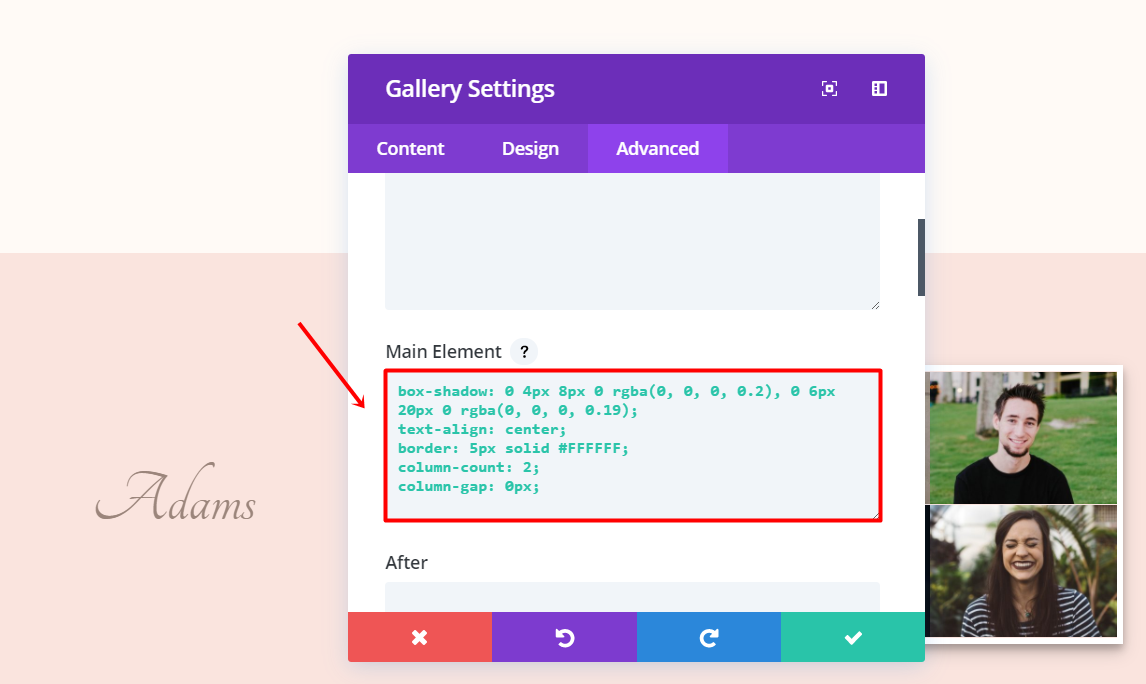Expand the Gallery Settings modal to fullscreen

(x=829, y=89)
